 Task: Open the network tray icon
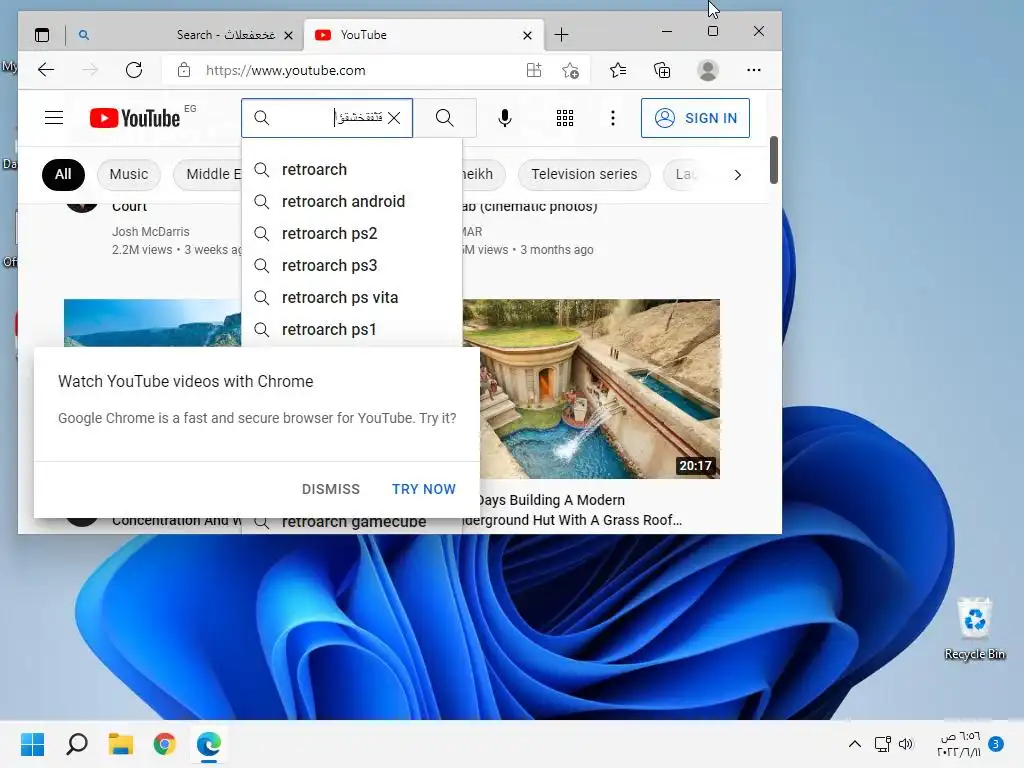[x=882, y=744]
